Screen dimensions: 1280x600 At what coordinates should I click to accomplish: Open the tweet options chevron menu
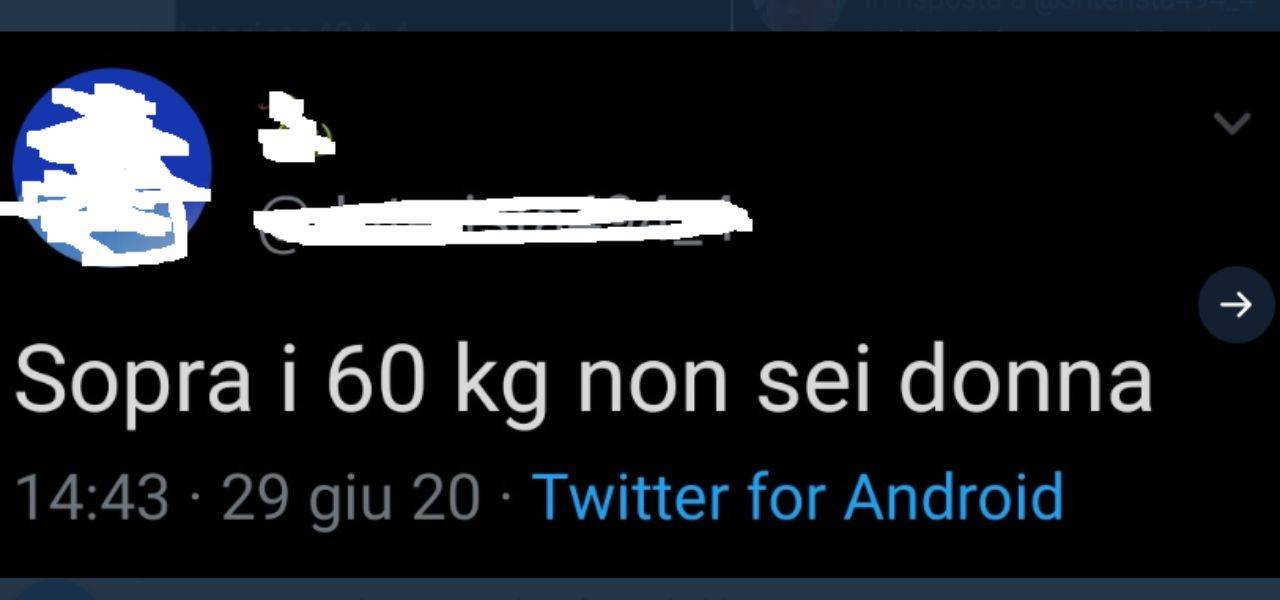(1232, 124)
